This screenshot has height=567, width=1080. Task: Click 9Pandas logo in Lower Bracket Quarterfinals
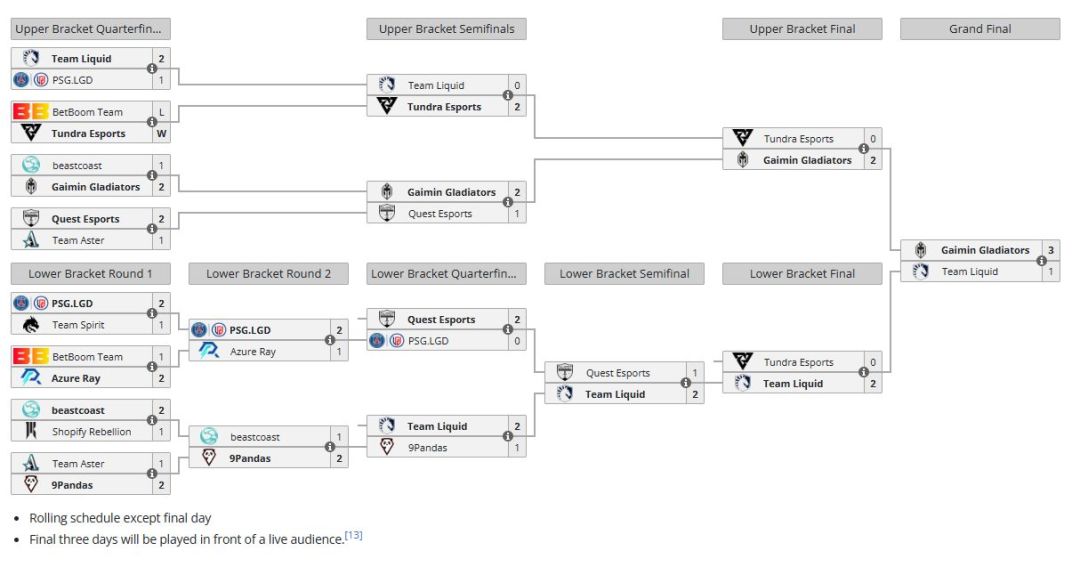(387, 448)
